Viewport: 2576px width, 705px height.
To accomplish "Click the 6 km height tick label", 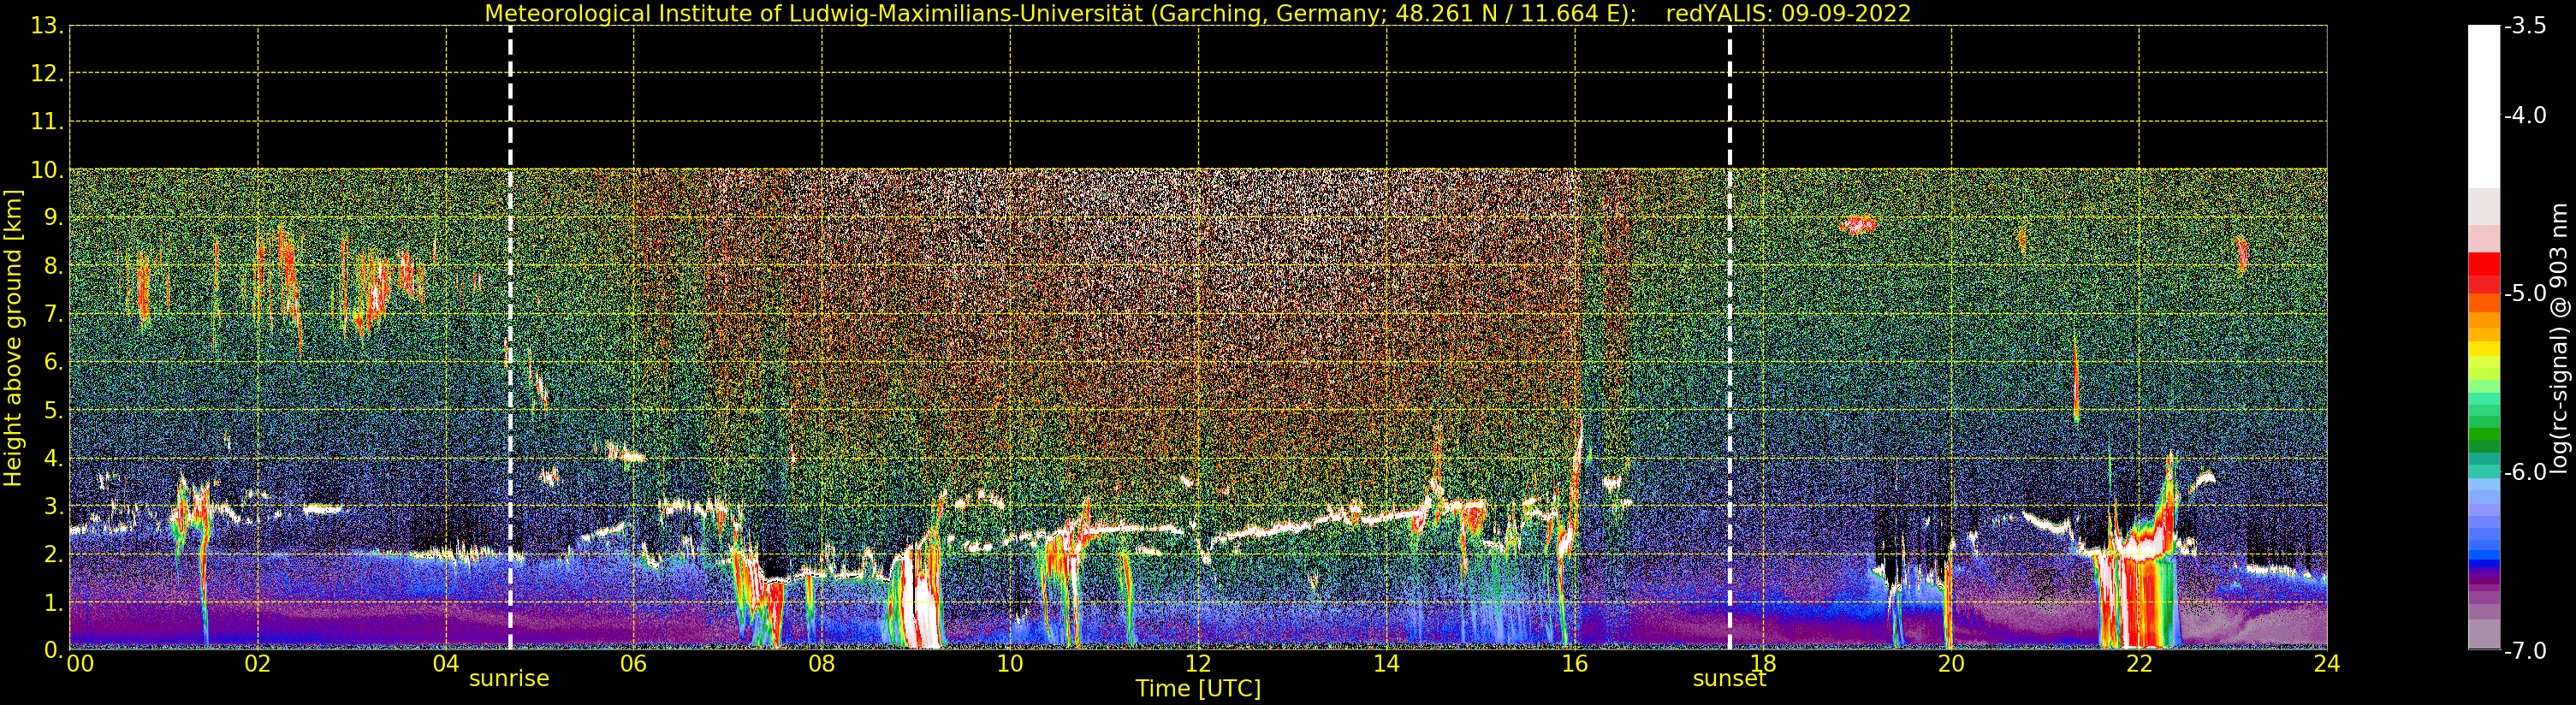I will tap(53, 362).
